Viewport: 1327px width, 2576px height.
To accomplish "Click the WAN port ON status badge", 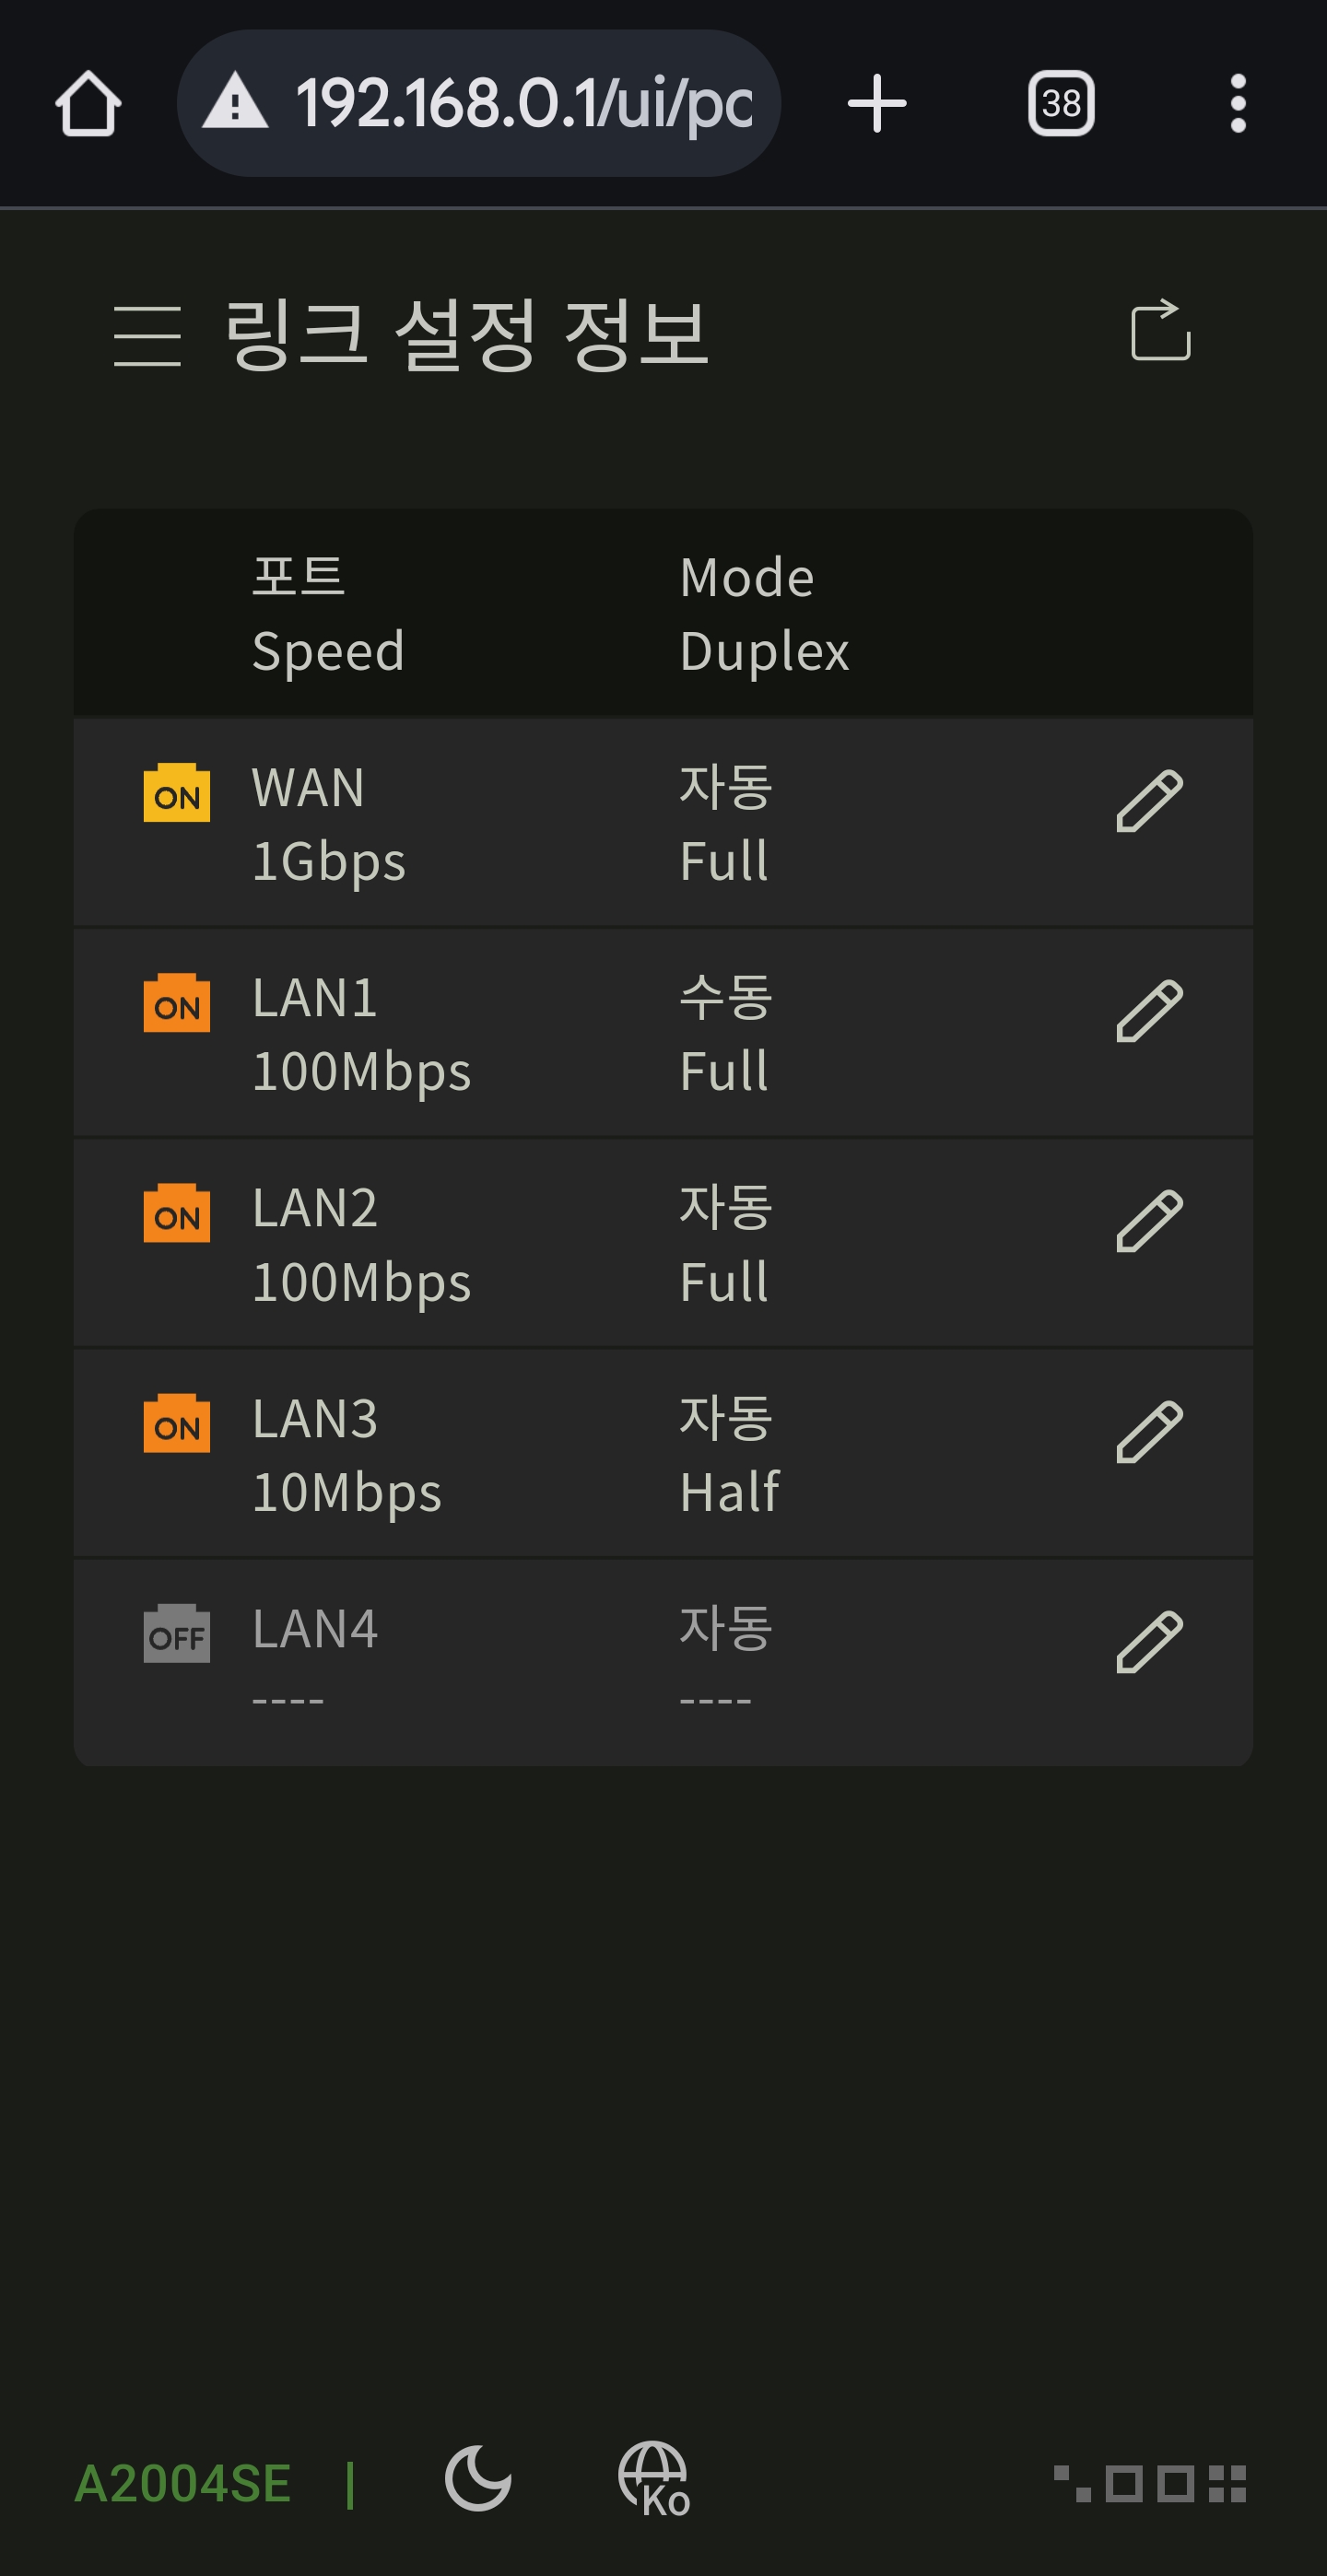I will [x=177, y=793].
